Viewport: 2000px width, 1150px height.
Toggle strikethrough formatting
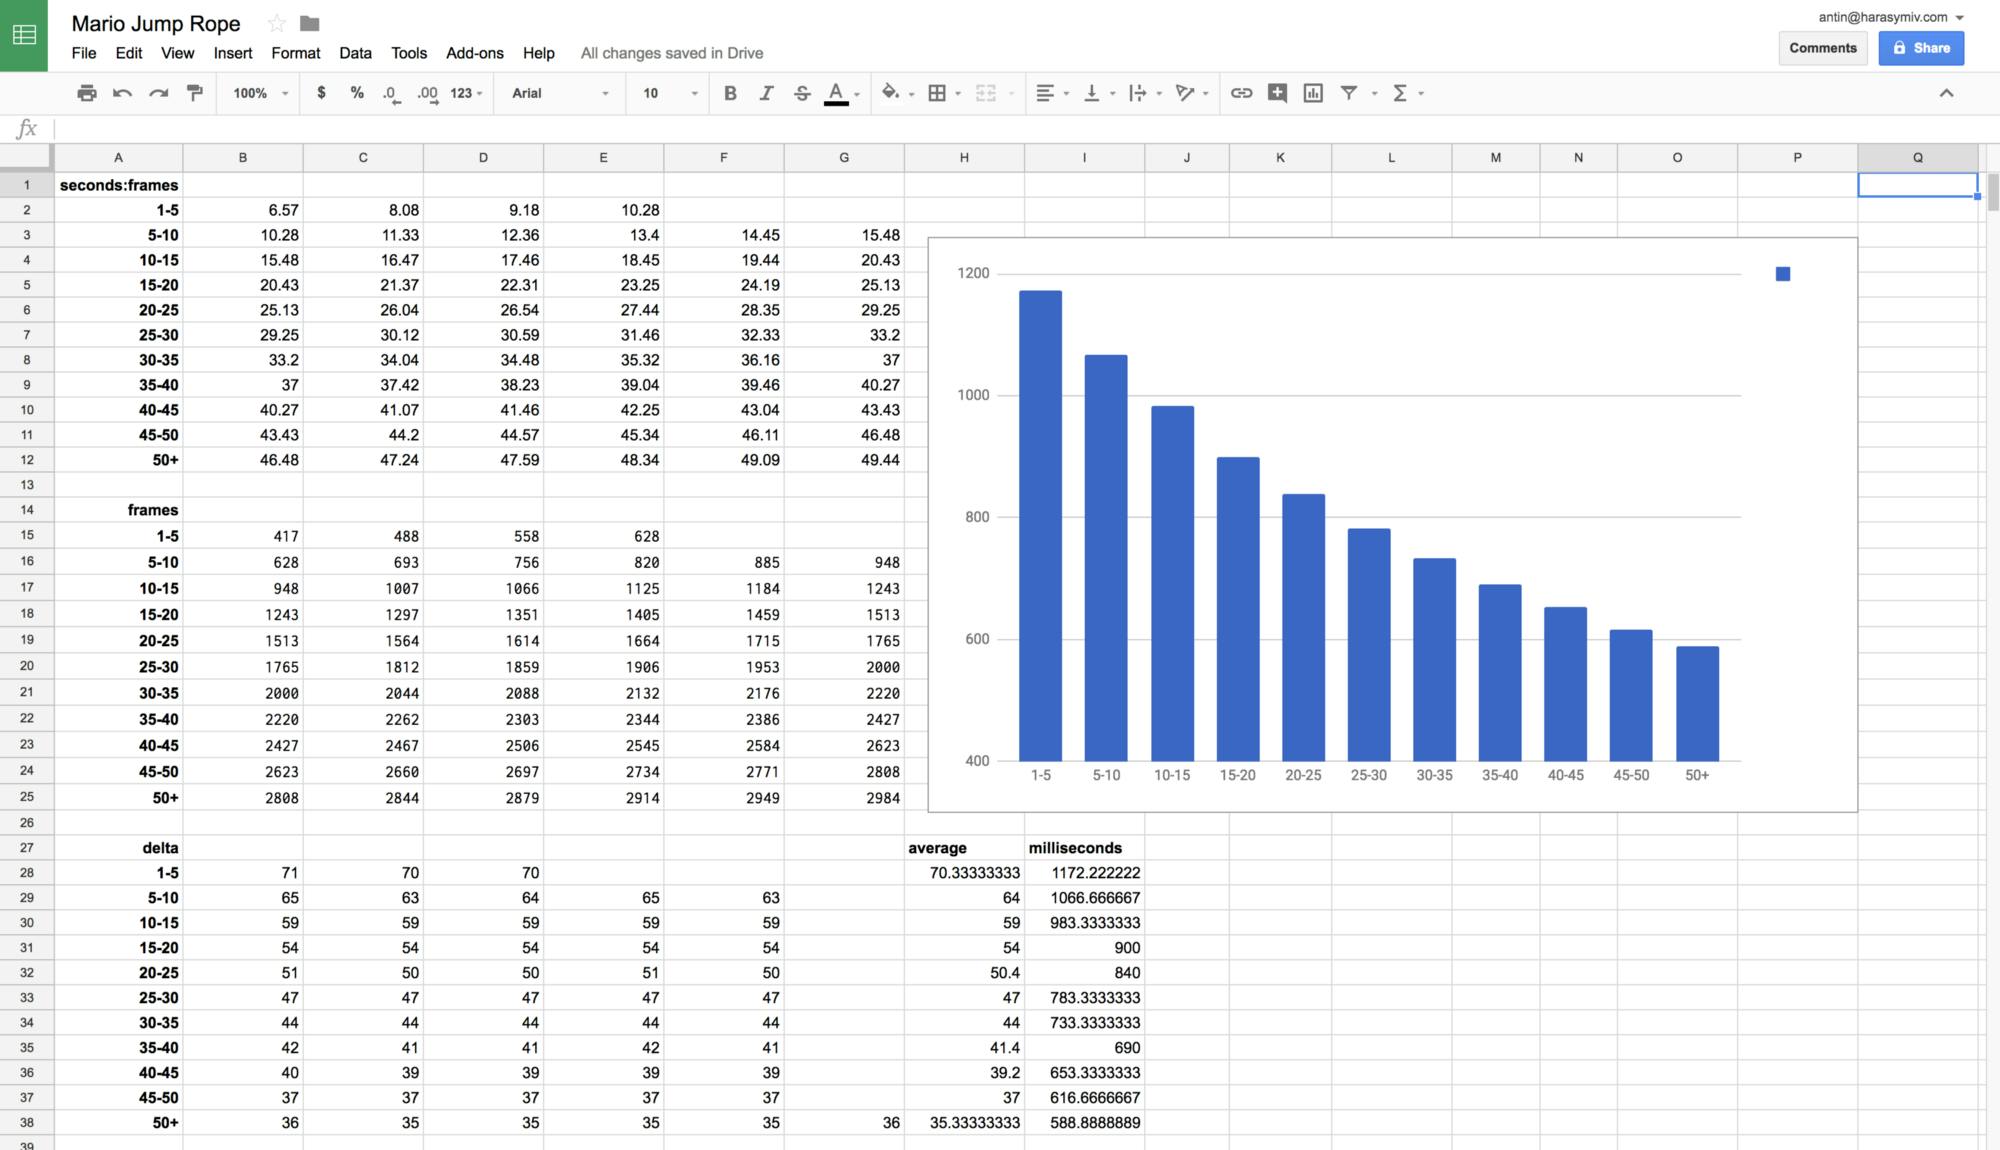coord(802,93)
